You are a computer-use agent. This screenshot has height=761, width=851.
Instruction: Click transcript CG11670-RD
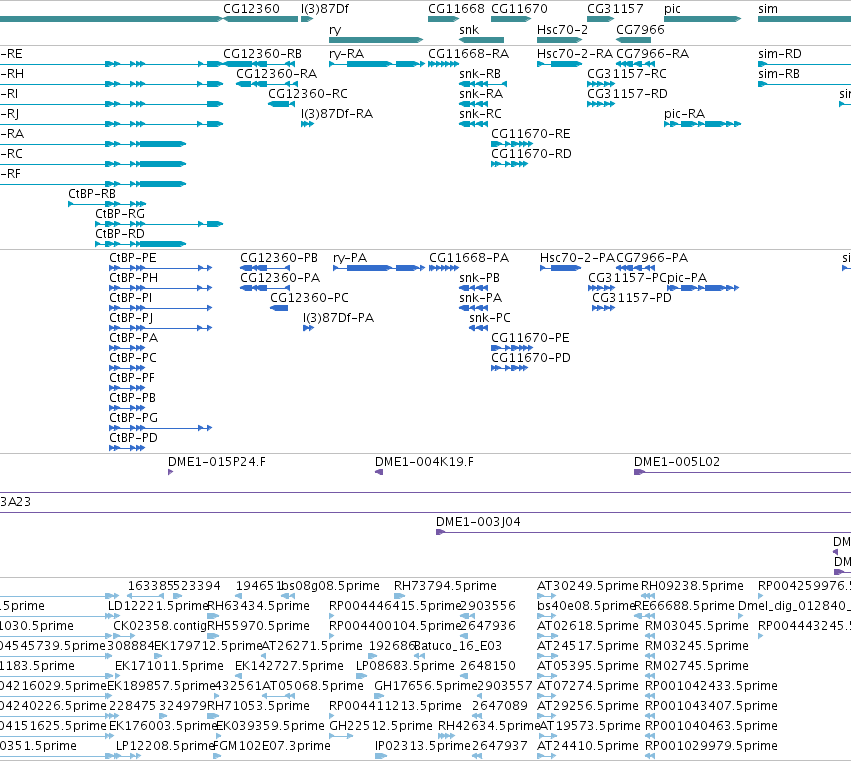[x=531, y=154]
